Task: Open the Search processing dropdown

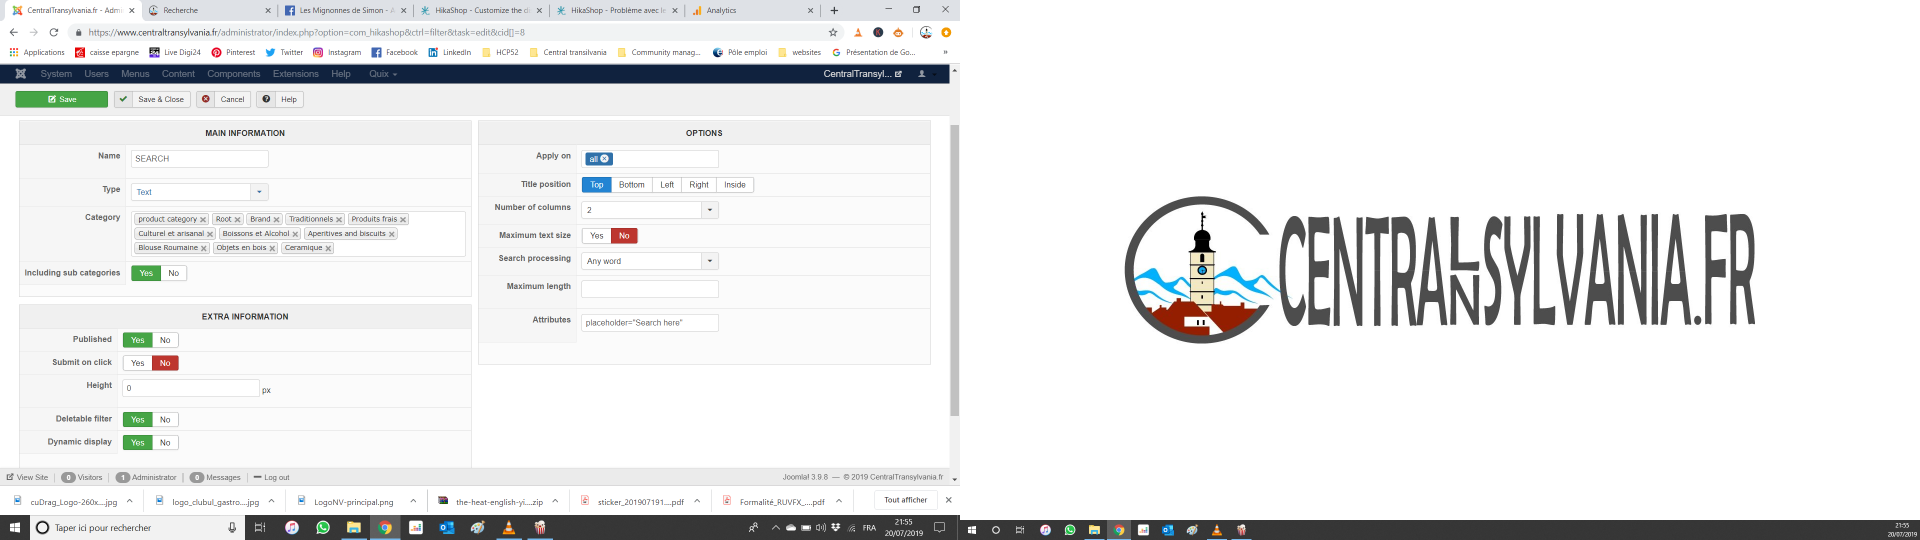Action: pyautogui.click(x=650, y=261)
